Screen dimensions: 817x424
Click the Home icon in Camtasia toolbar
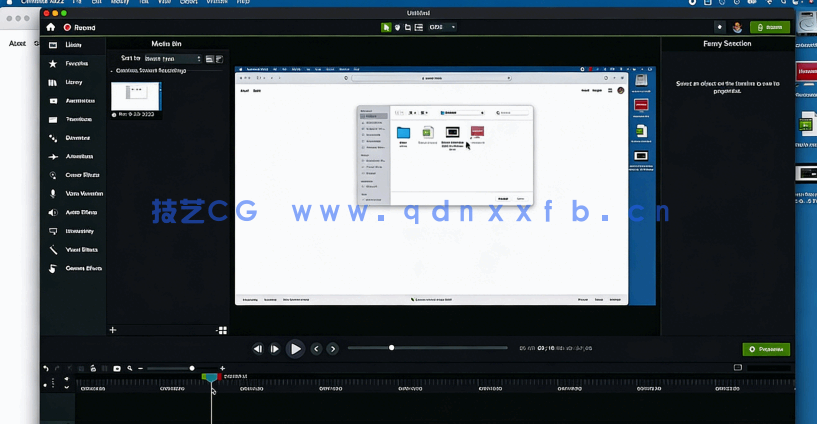click(51, 27)
